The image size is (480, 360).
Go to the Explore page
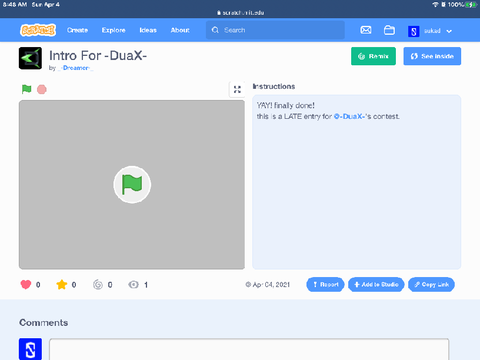113,30
